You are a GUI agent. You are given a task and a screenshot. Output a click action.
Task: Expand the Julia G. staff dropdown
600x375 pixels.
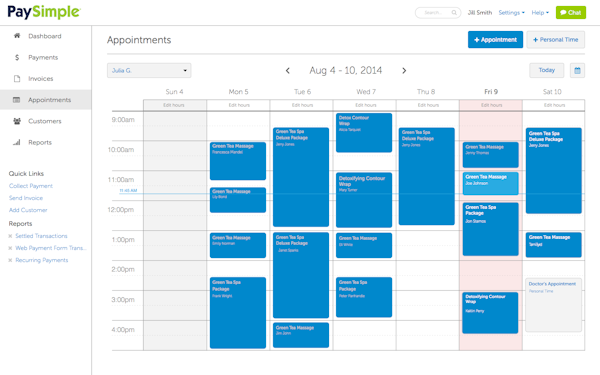pyautogui.click(x=149, y=70)
